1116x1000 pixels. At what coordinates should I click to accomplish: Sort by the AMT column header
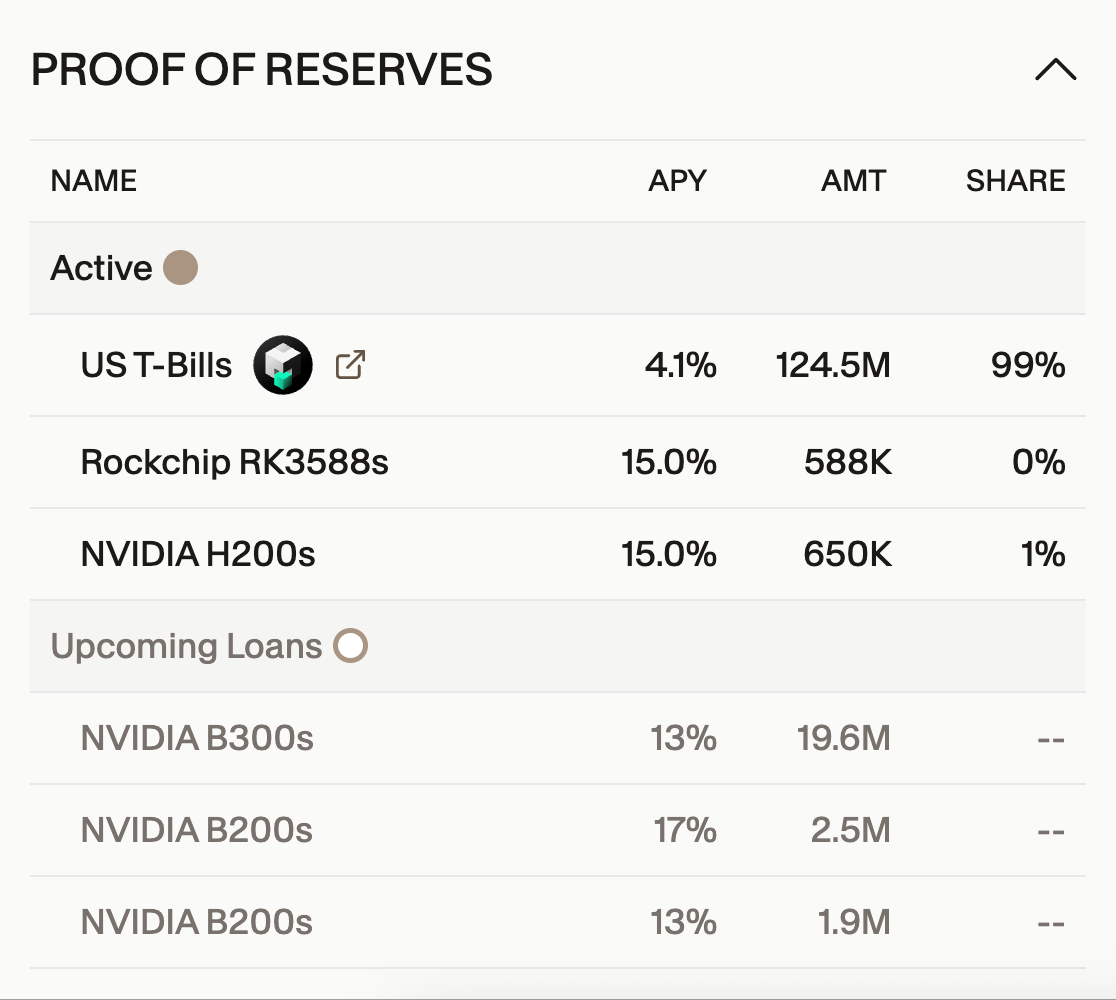853,181
